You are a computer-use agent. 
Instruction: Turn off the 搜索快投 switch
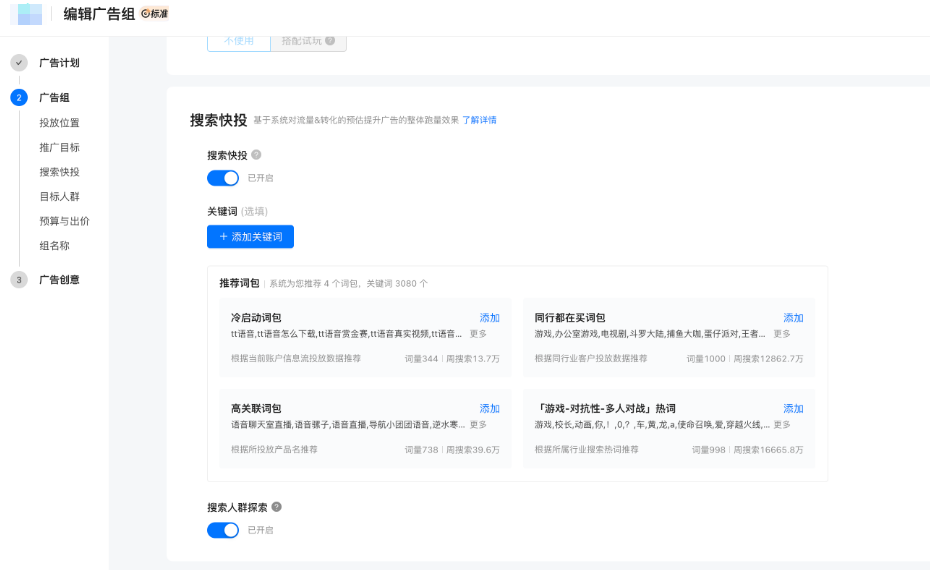coord(223,178)
